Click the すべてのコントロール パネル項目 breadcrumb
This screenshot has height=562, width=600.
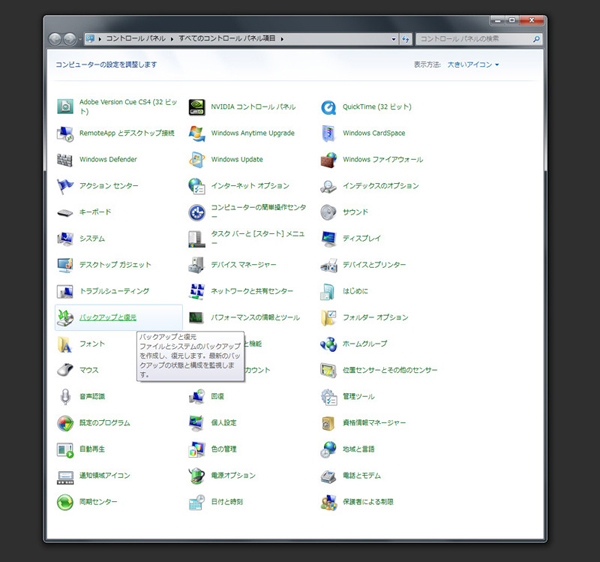227,38
